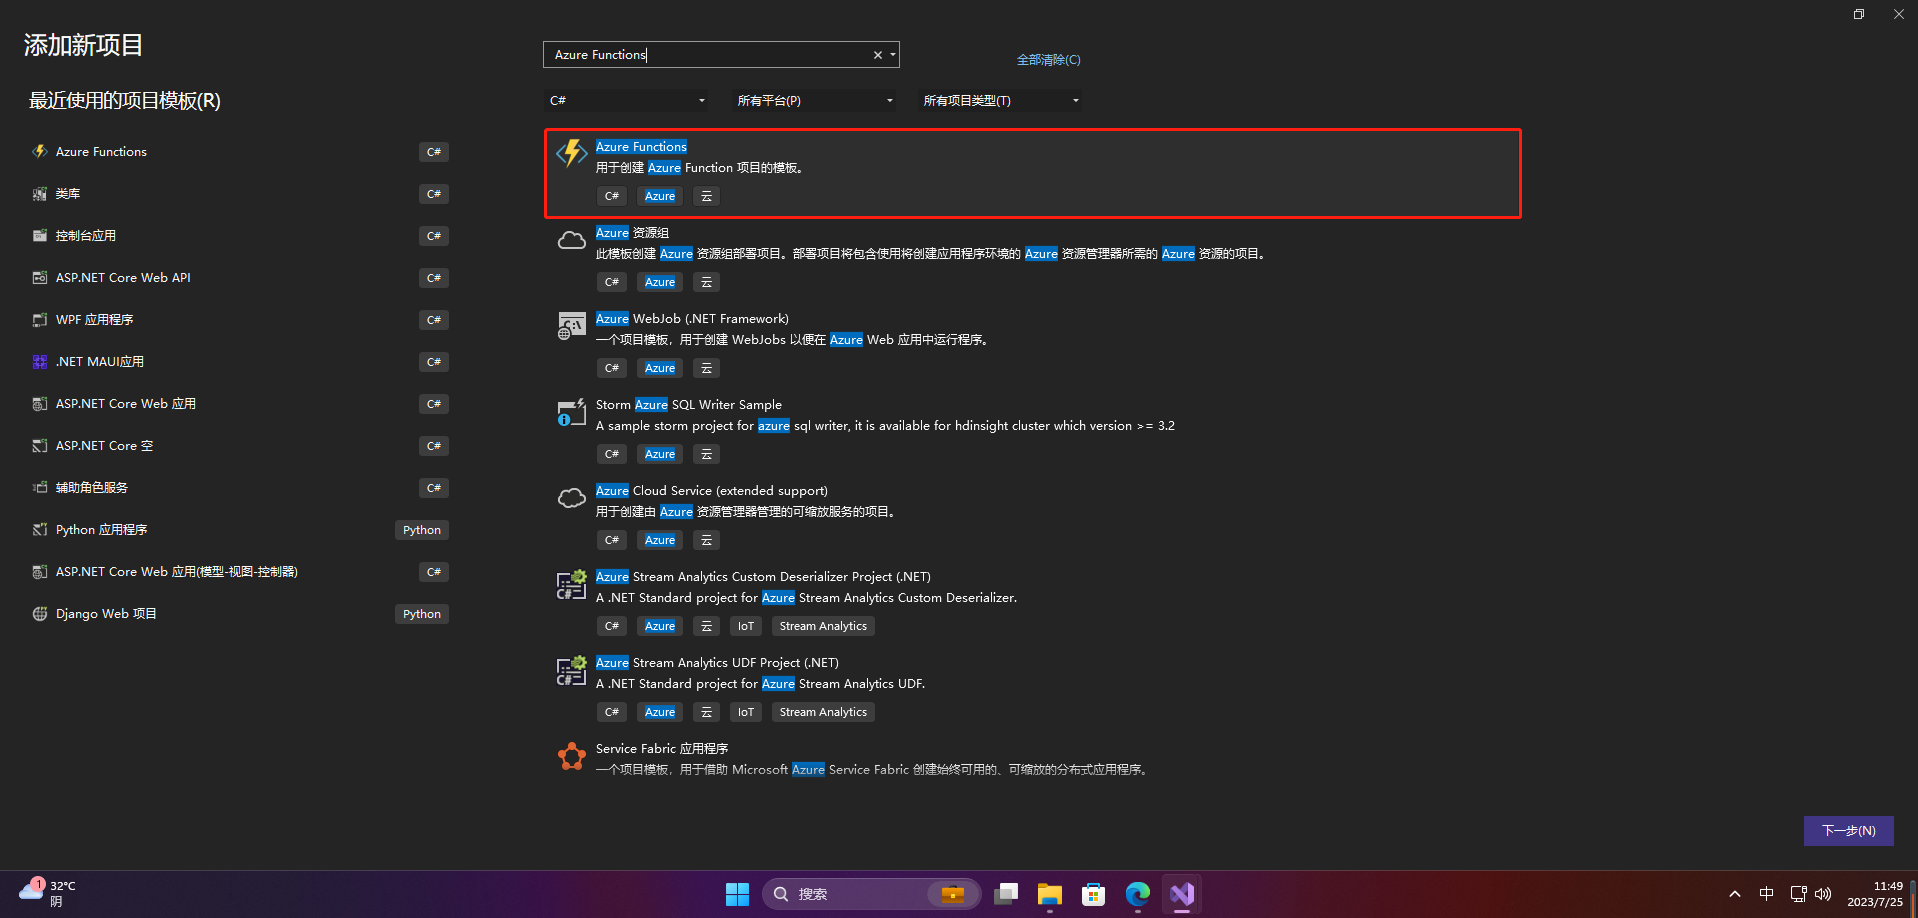
Task: Click the IoT tag on Custom Deserializer Project
Action: (x=746, y=626)
